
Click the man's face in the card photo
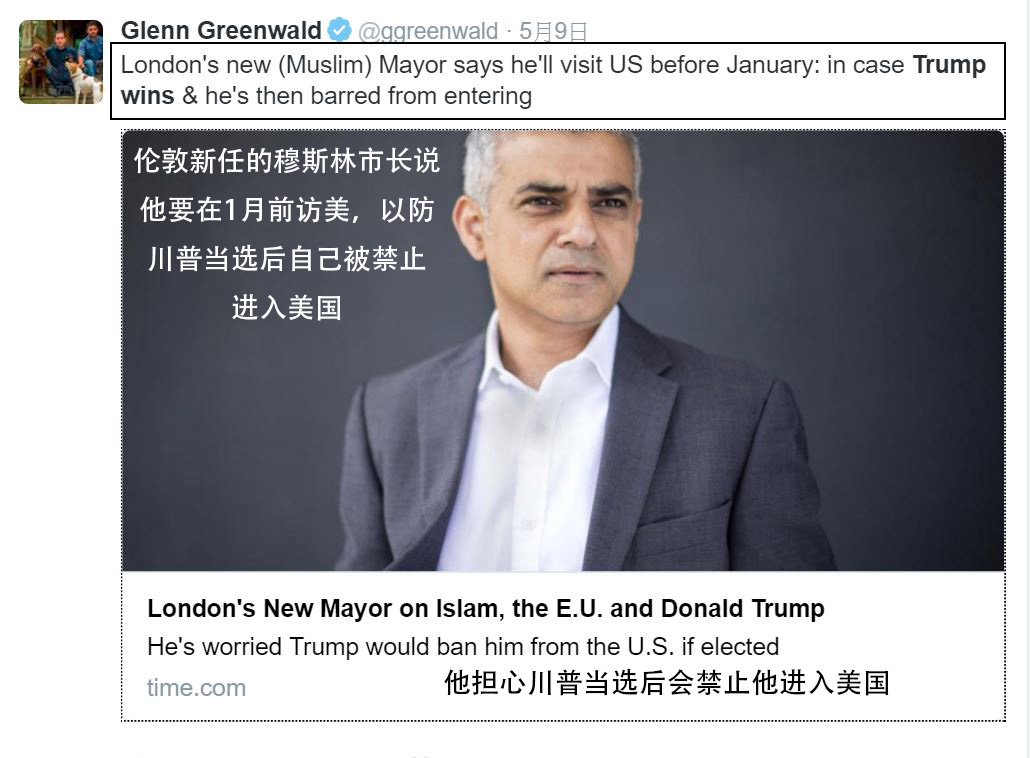(565, 223)
